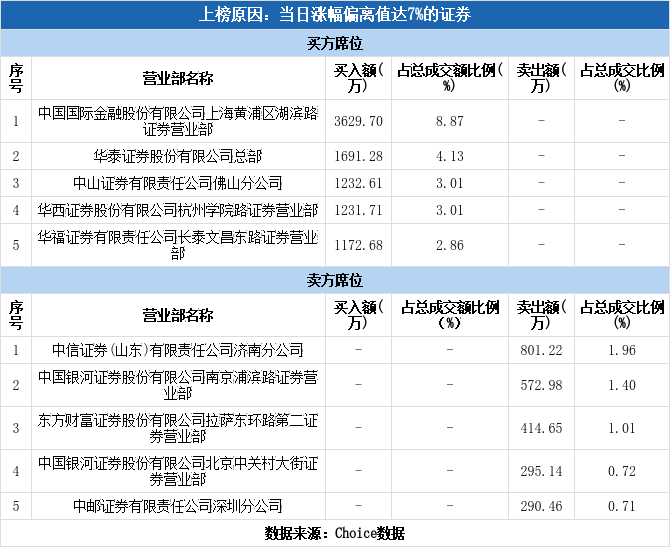Screen dimensions: 670x547
Task: Click 东方财富证券股份有限公司拉萨东环路第二证券营业部 seller row
Action: pyautogui.click(x=335, y=428)
